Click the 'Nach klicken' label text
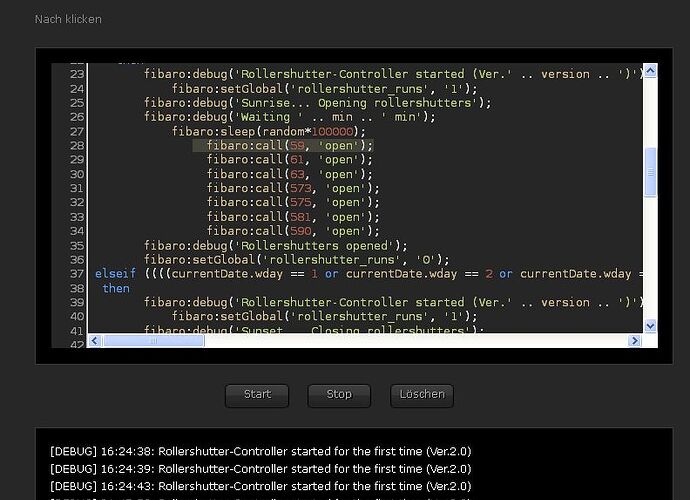690x500 pixels. 68,19
